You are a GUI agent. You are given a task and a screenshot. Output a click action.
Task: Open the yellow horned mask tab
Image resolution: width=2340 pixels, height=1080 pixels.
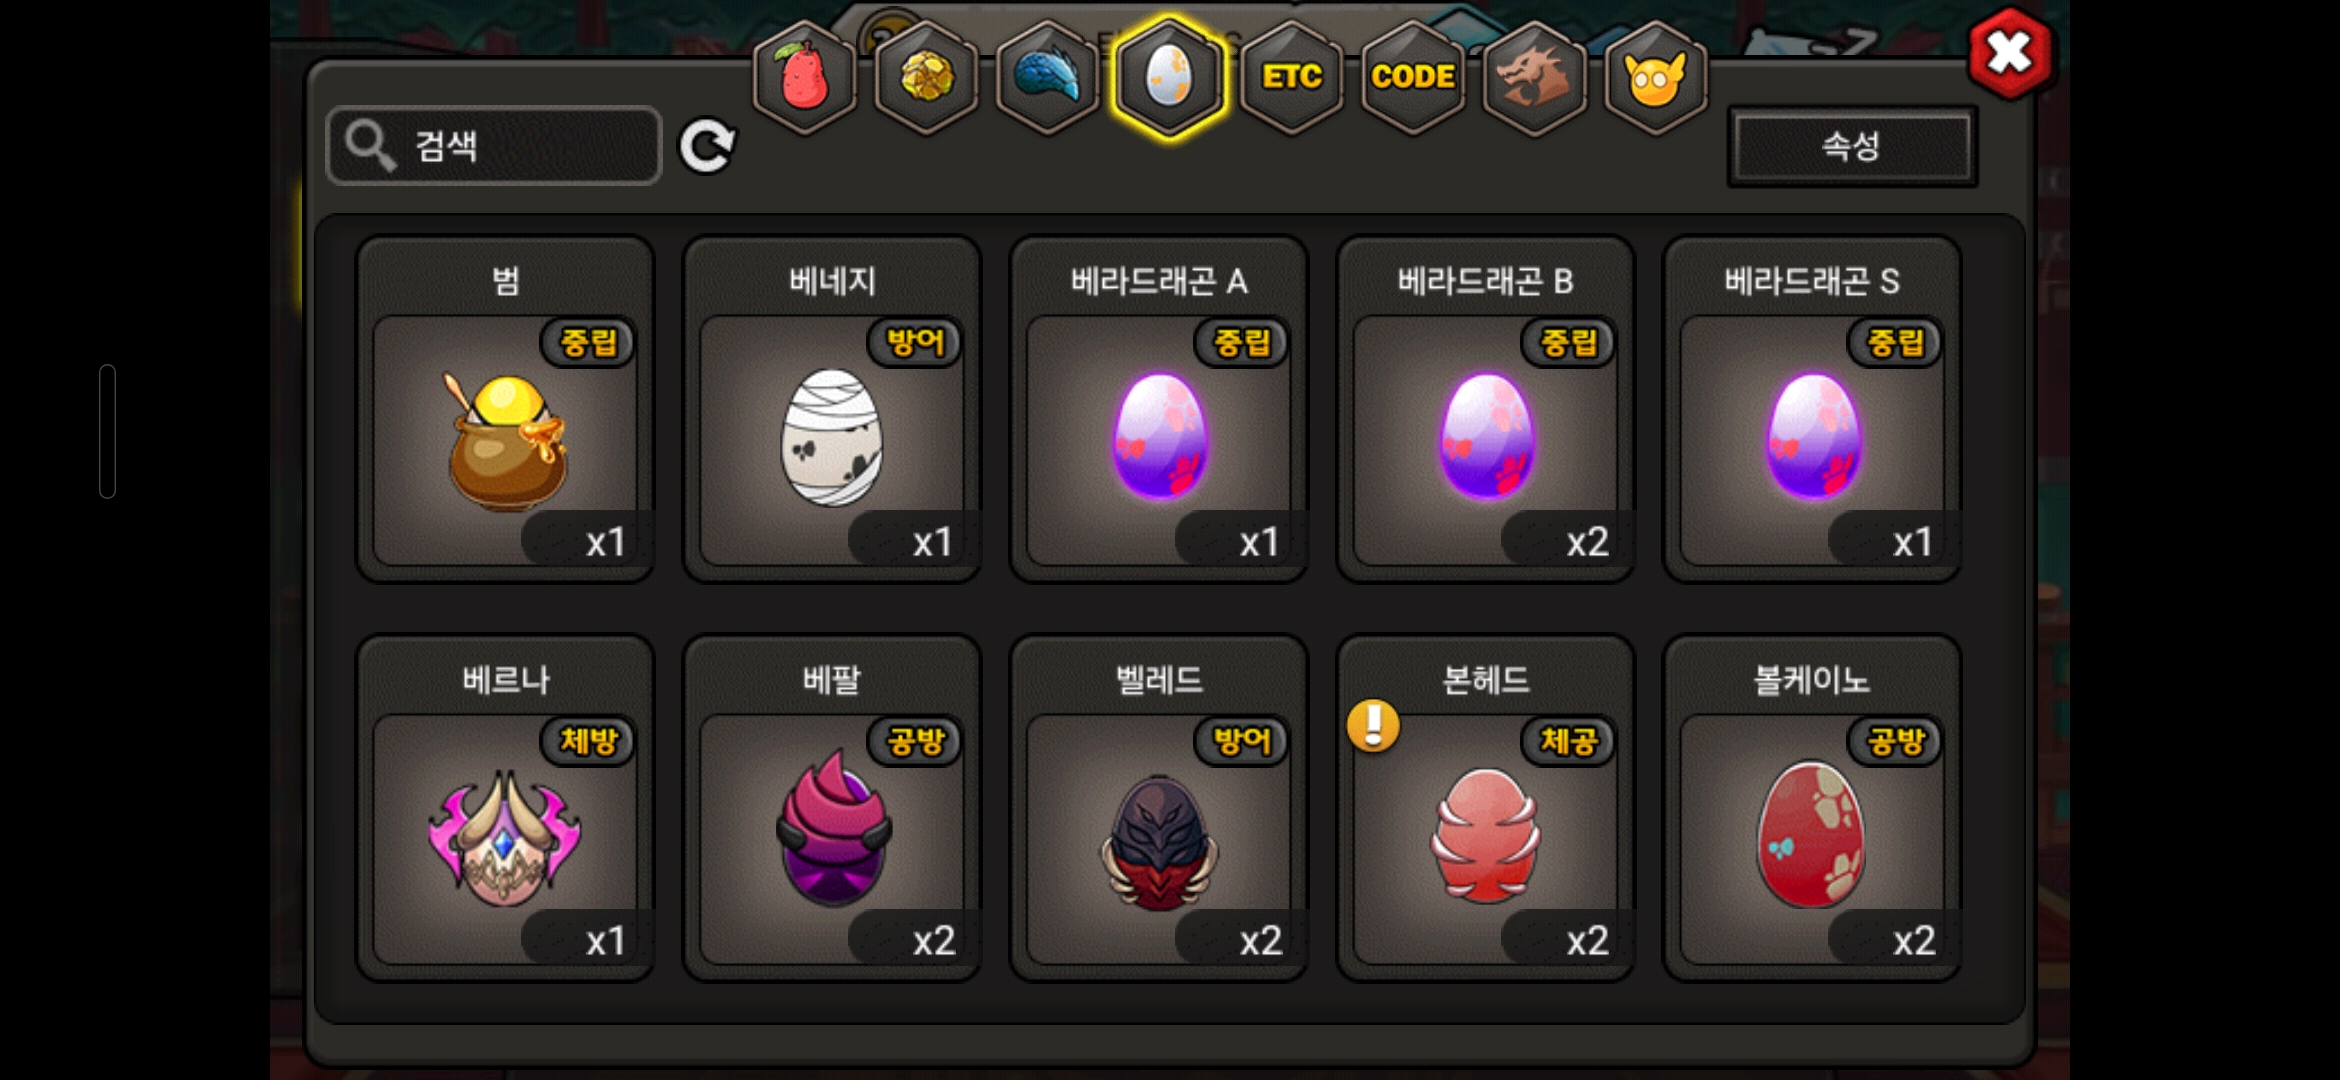[x=1655, y=77]
